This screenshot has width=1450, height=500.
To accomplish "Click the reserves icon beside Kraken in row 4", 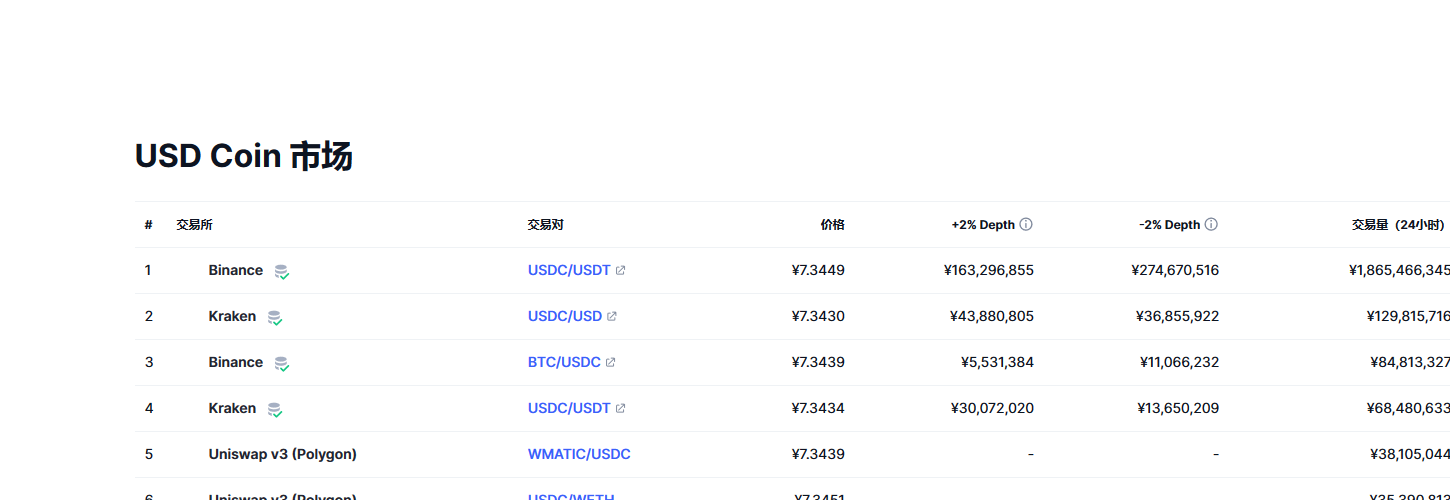I will pyautogui.click(x=274, y=409).
